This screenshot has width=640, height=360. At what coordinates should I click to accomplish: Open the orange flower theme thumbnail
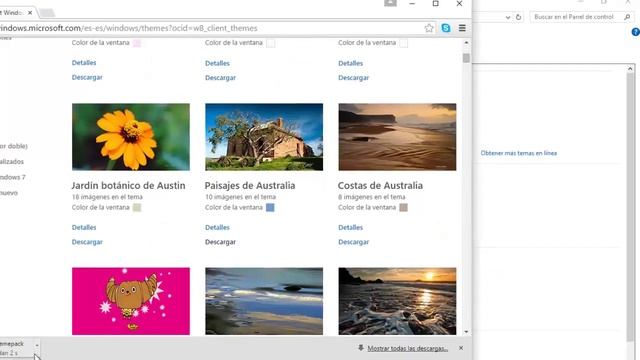coord(131,137)
